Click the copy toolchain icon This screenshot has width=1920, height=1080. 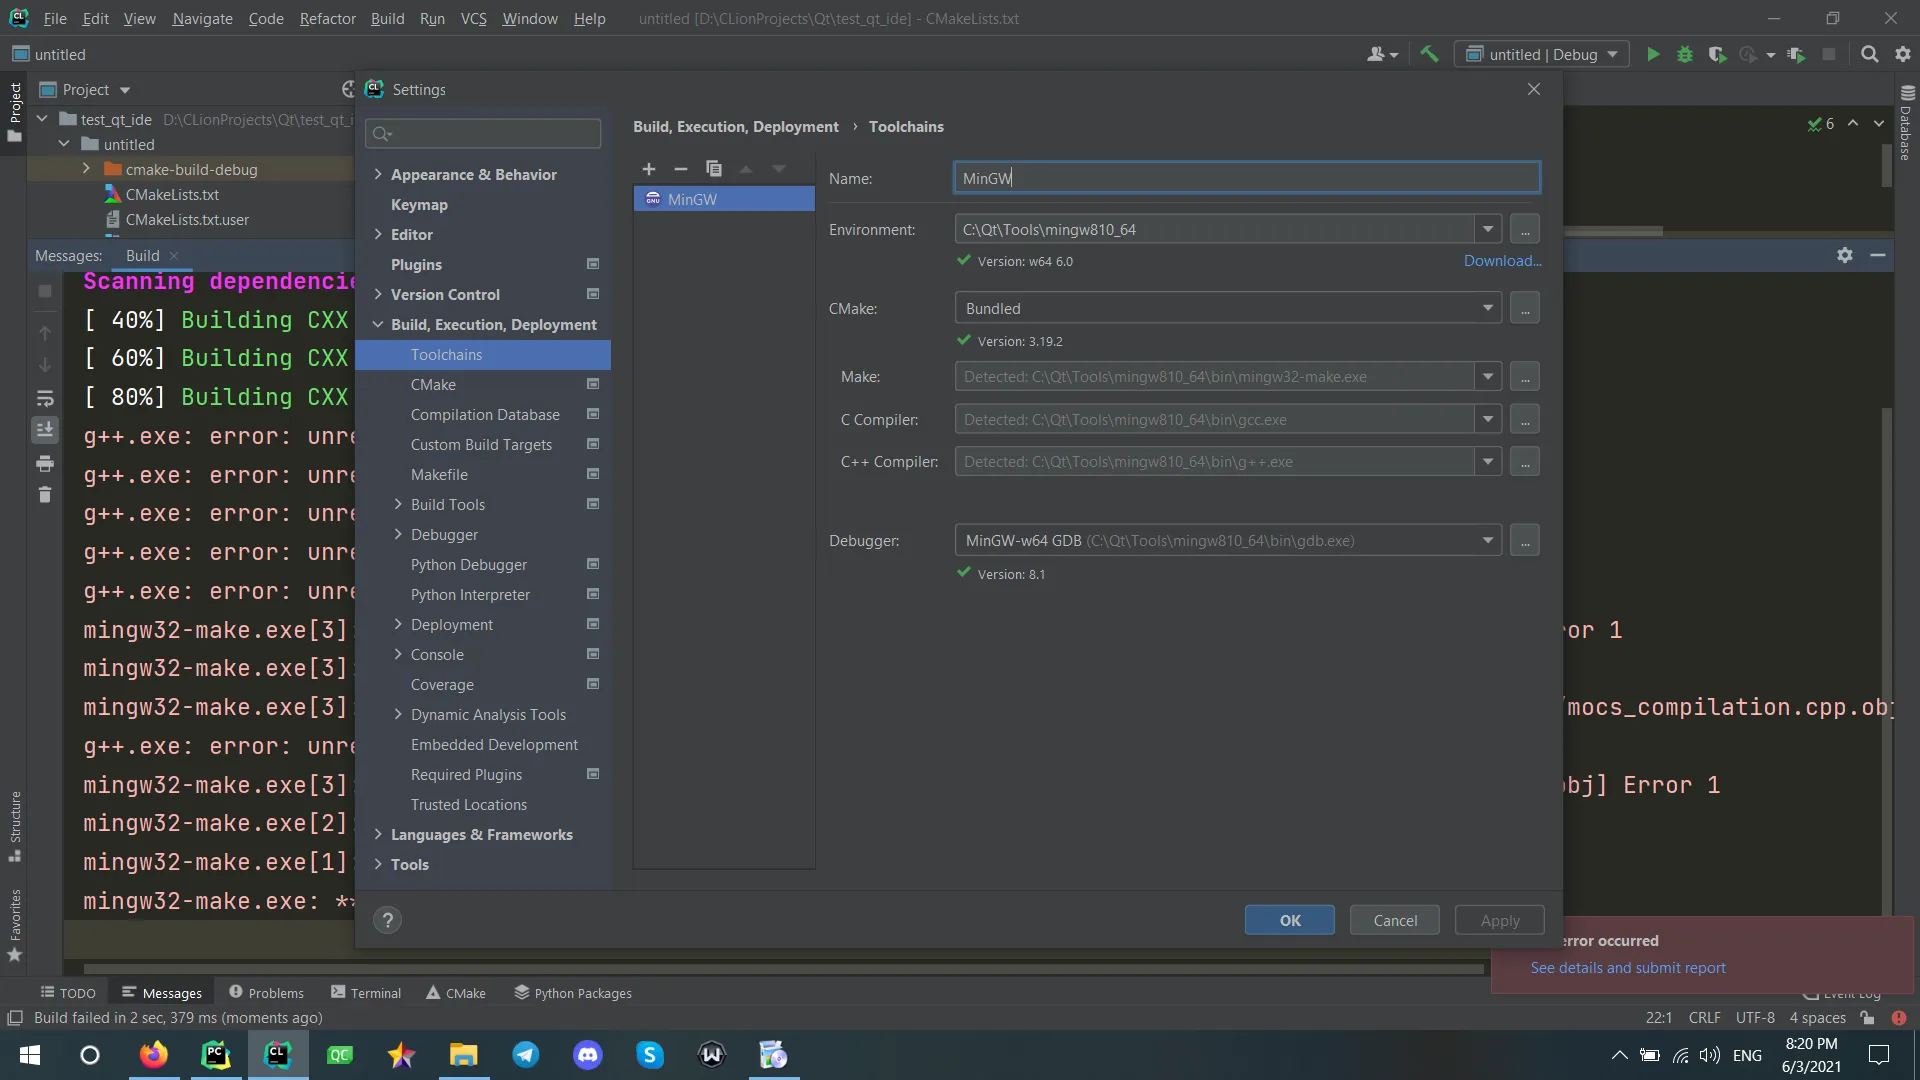[713, 169]
